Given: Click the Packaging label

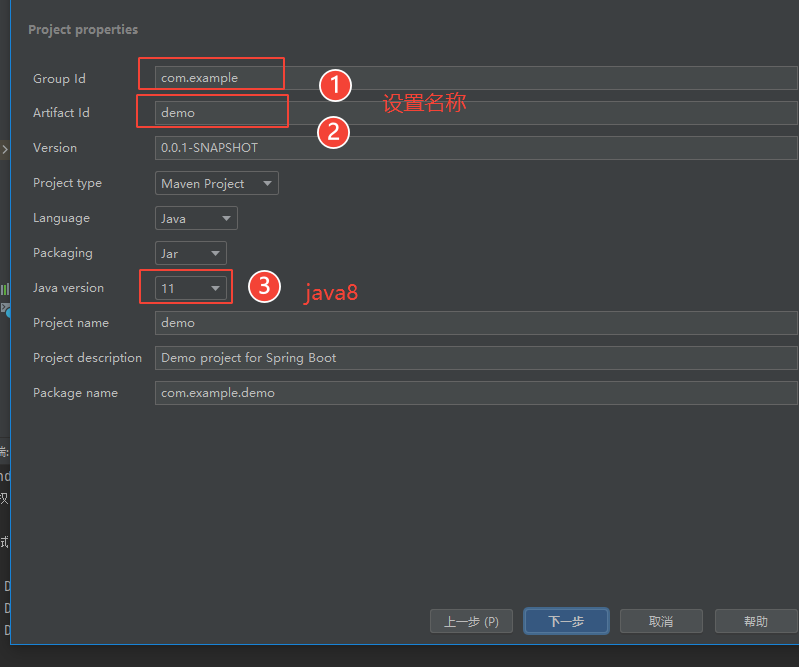Looking at the screenshot, I should click(63, 253).
